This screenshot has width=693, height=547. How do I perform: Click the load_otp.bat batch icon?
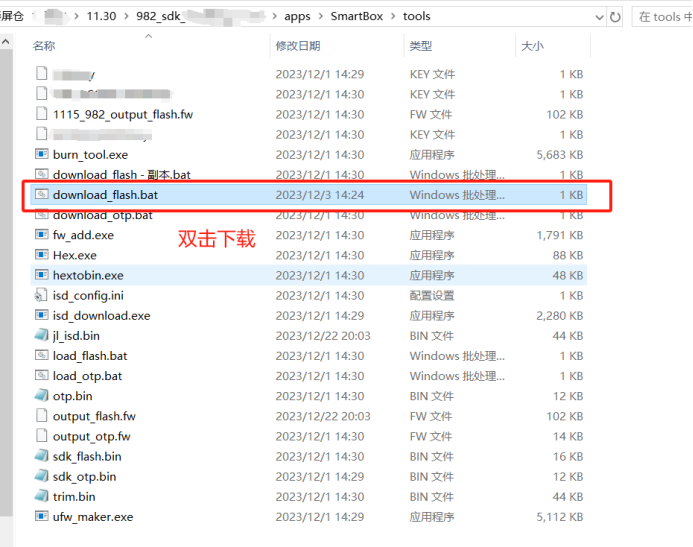point(42,376)
